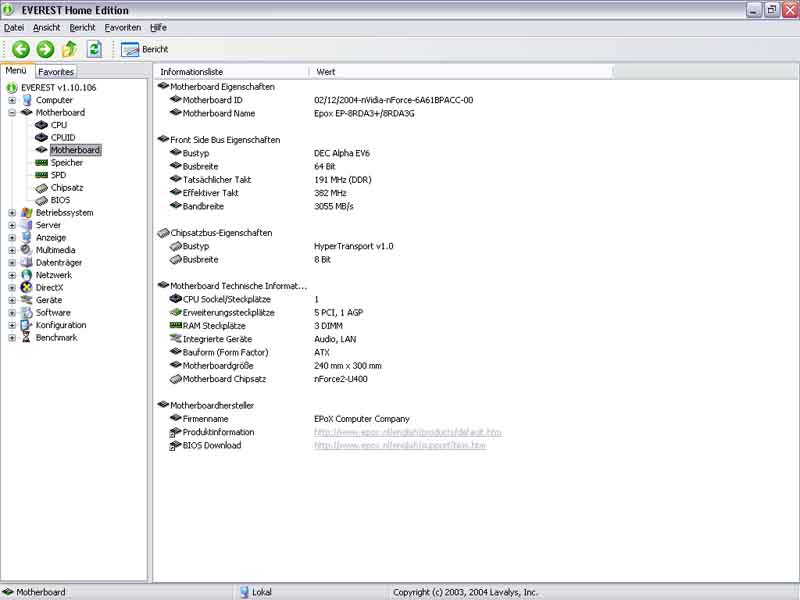Screen dimensions: 800x600
Task: Click the green Forward arrow toolbar icon
Action: (x=45, y=49)
